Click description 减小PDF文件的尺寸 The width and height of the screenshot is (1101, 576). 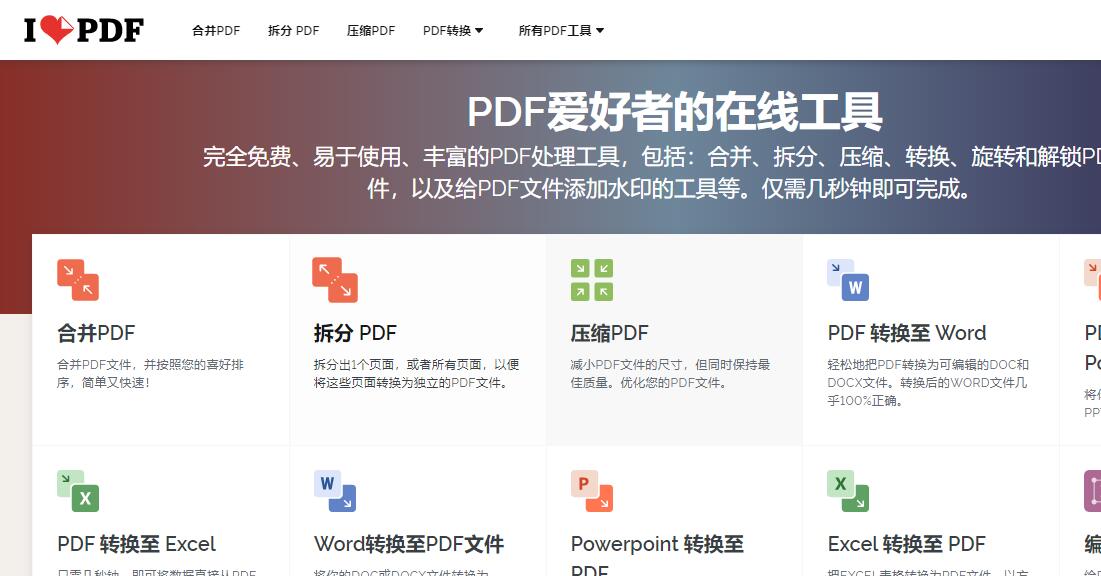(x=671, y=374)
